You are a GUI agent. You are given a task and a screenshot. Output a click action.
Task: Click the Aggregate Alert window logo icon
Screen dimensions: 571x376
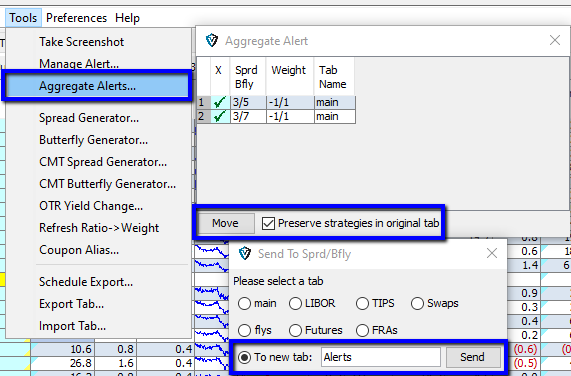coord(212,40)
